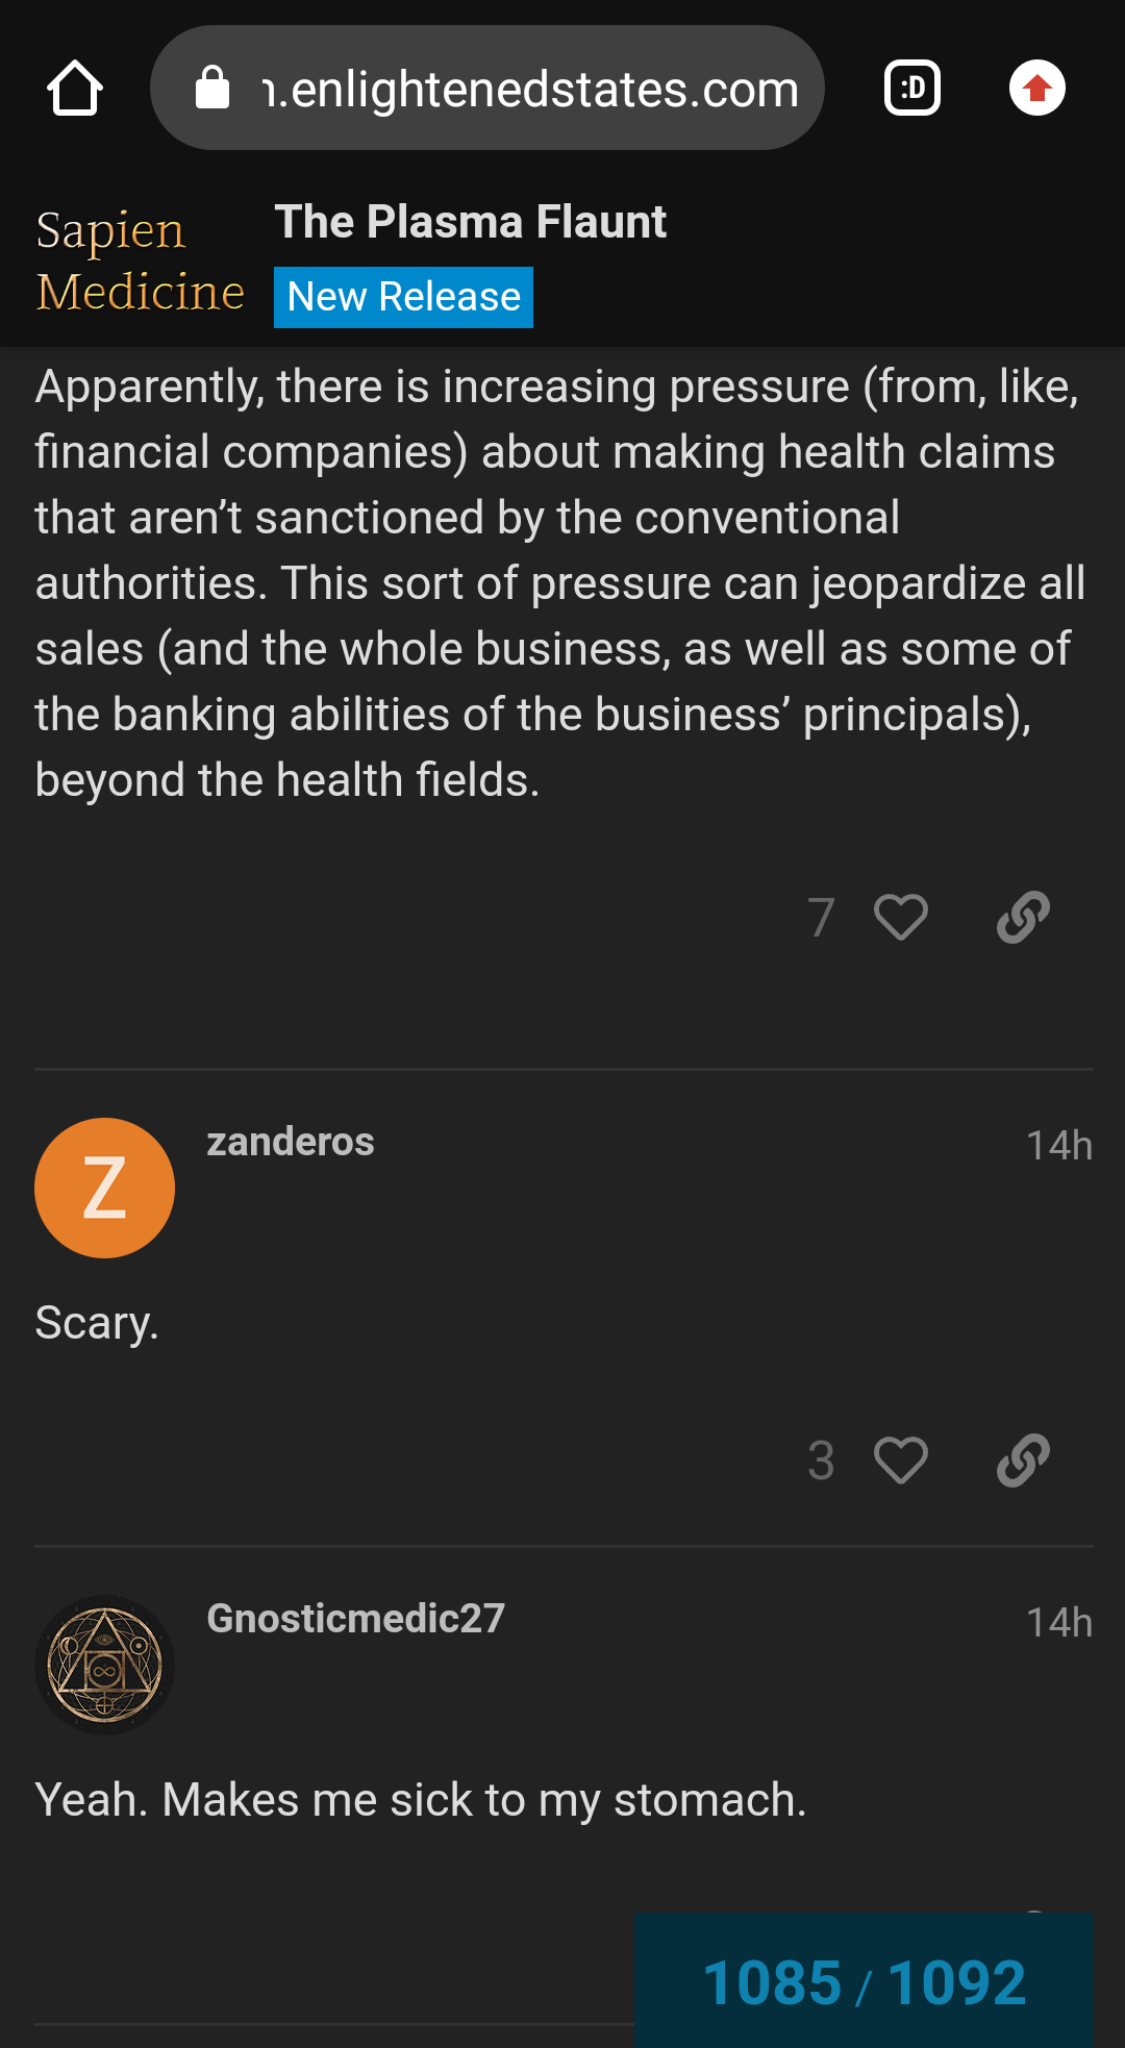Open Gnosticmedic27's avatar image
Screen dimensions: 1125x2048
105,1665
